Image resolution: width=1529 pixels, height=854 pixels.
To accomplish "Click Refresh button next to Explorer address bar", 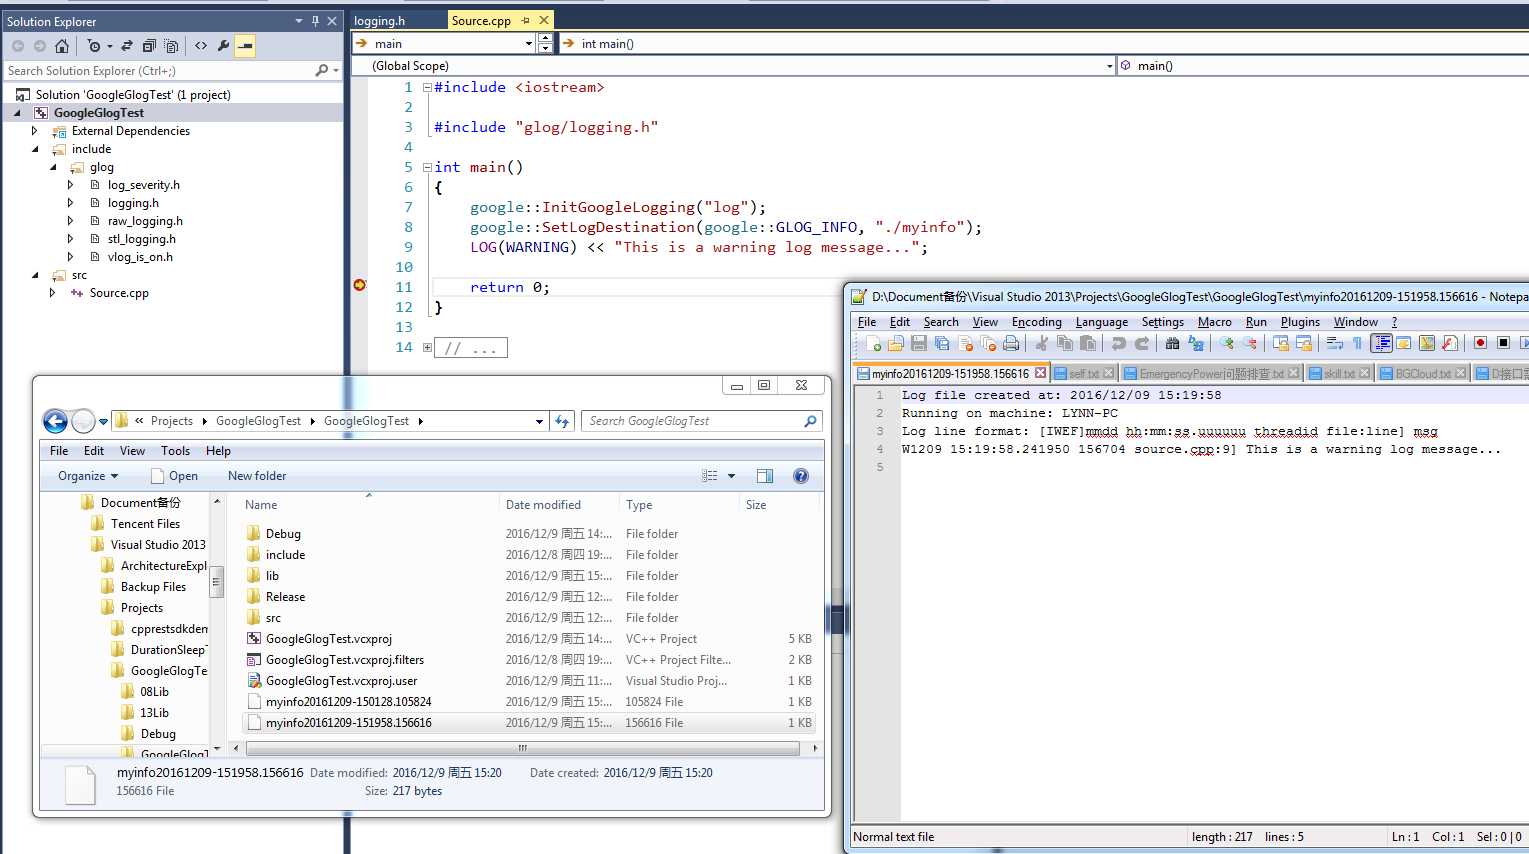I will click(x=562, y=421).
